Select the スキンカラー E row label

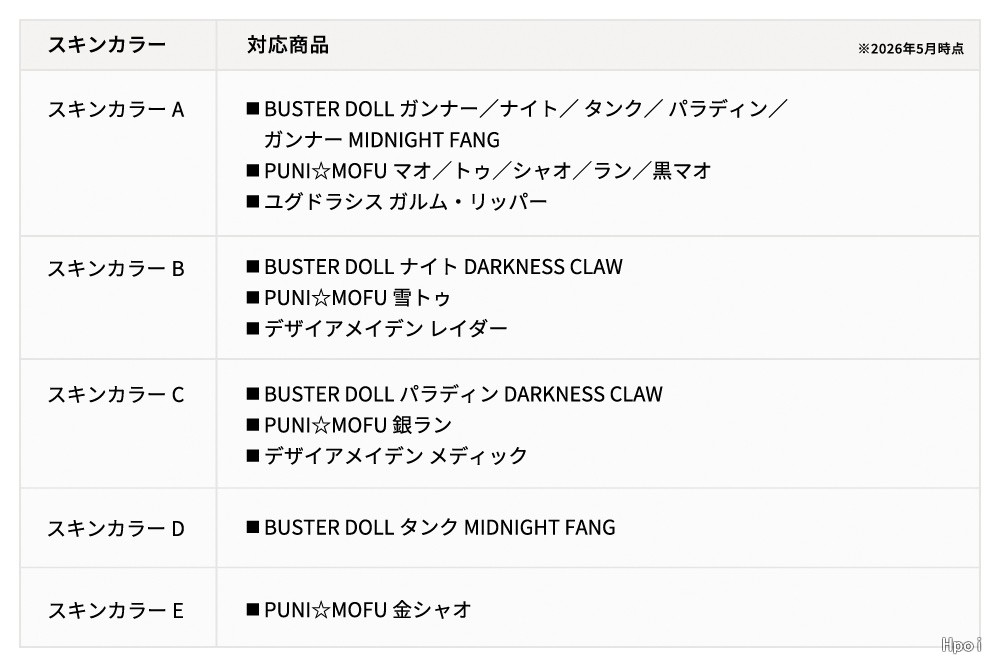click(116, 610)
